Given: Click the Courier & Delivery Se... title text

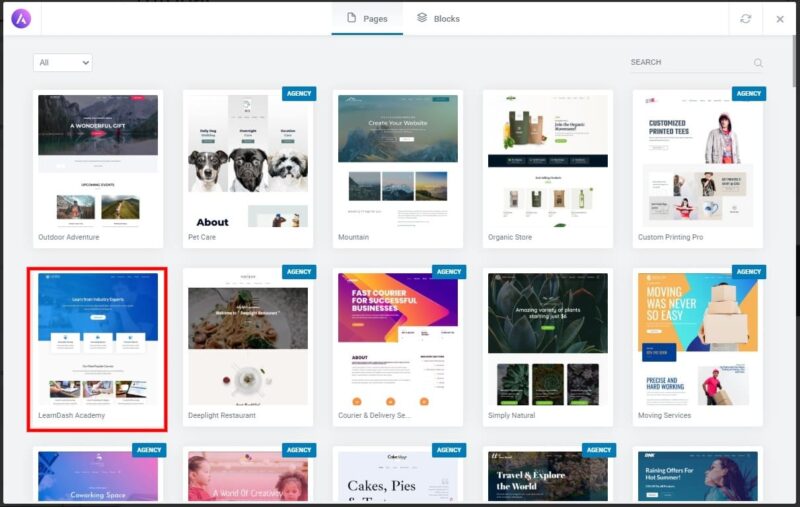Looking at the screenshot, I should 374,415.
